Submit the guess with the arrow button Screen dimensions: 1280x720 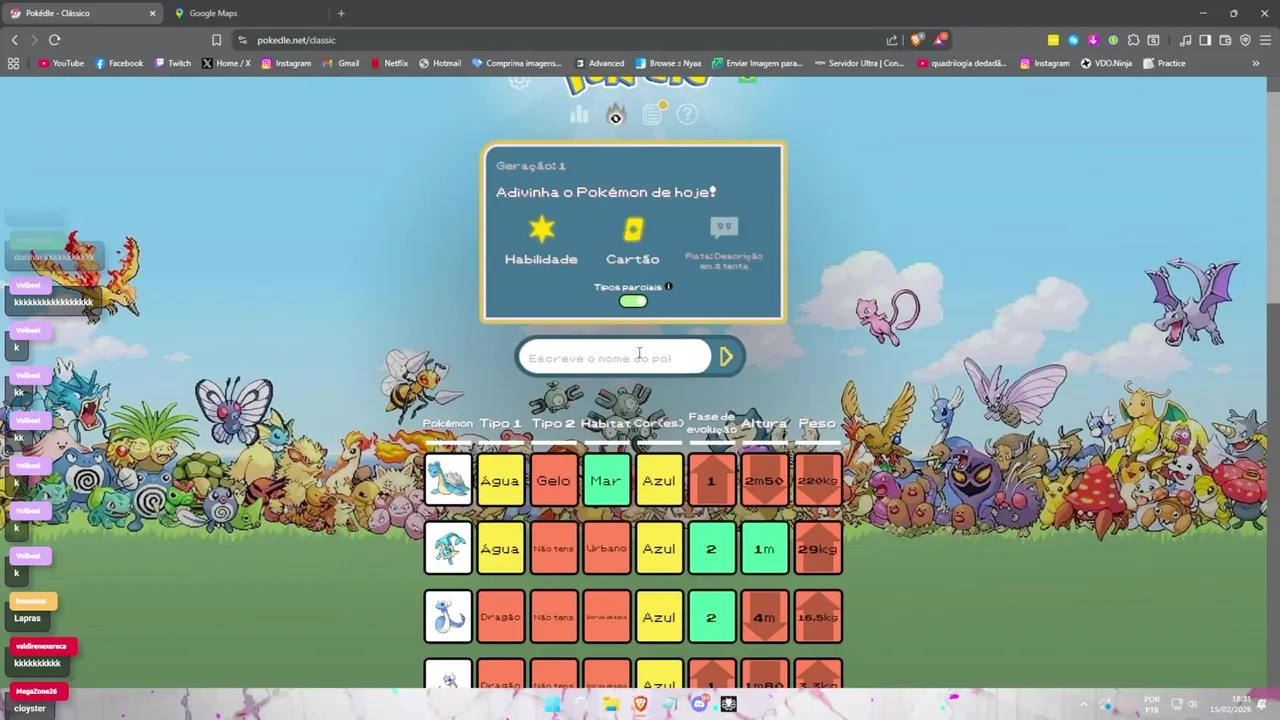coord(727,356)
